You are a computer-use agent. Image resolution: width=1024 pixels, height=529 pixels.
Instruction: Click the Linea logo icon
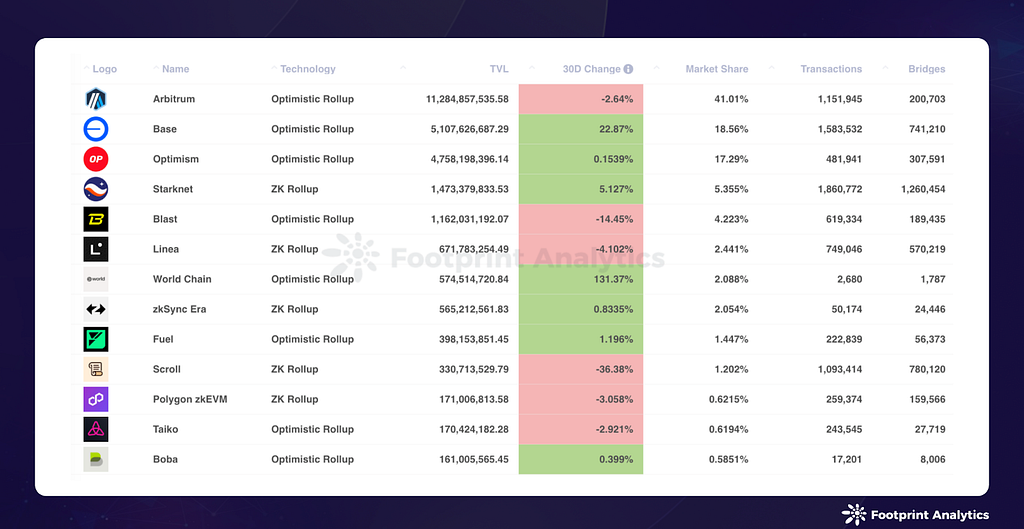tap(96, 249)
